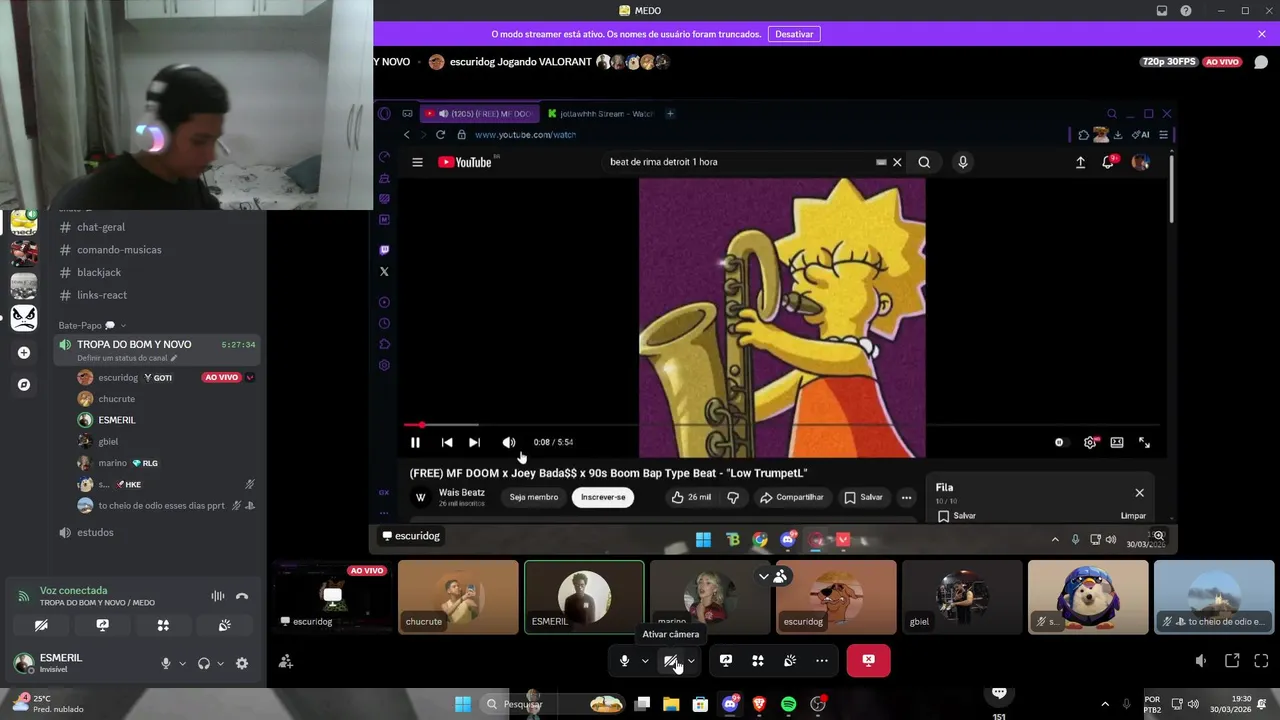
Task: Click Desativar on the streamer mode banner
Action: (x=794, y=34)
